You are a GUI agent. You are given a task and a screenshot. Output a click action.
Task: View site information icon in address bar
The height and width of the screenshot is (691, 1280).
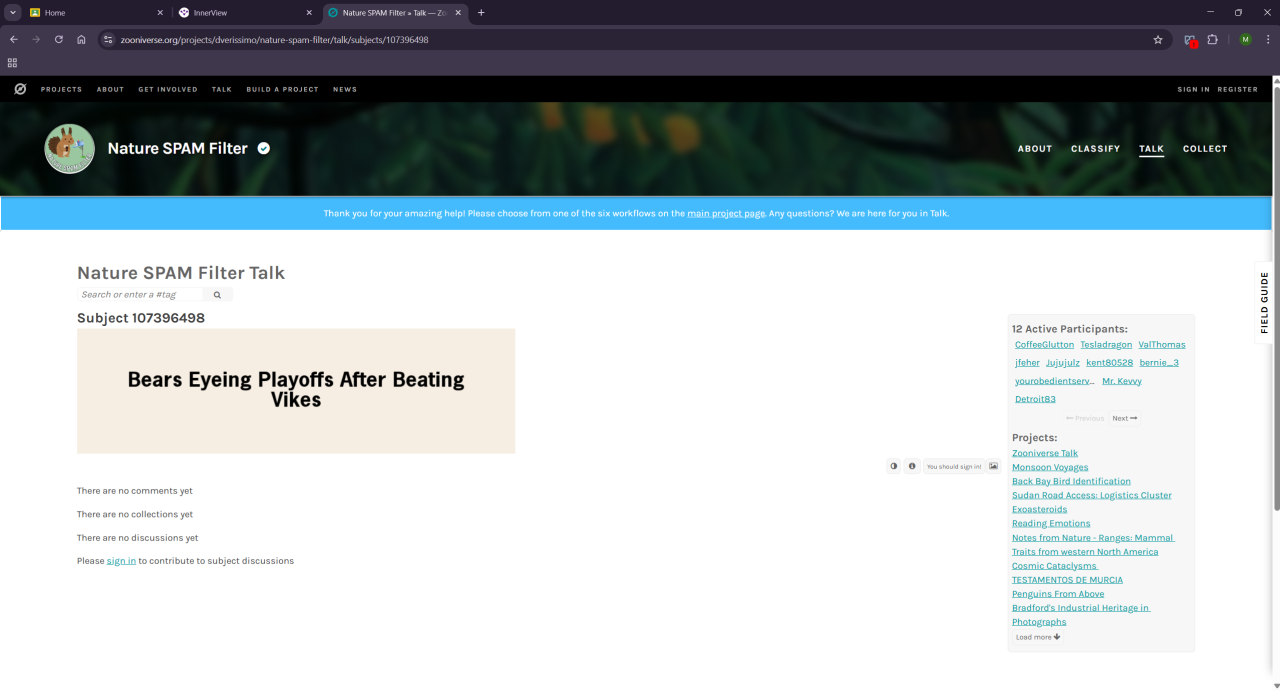108,40
